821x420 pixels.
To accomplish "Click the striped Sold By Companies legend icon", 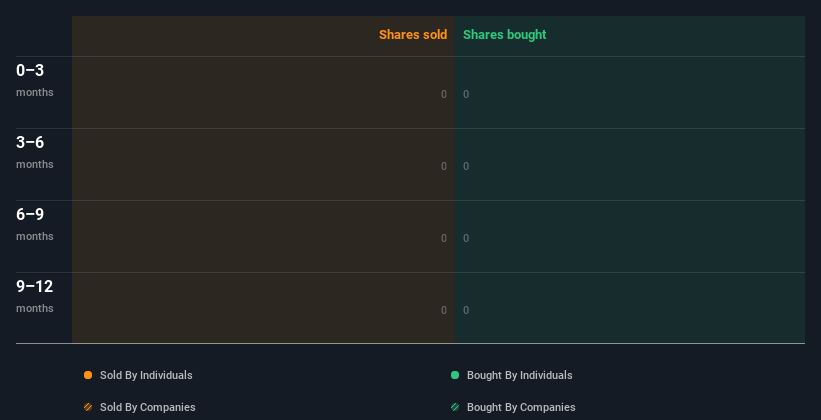I will [x=88, y=407].
